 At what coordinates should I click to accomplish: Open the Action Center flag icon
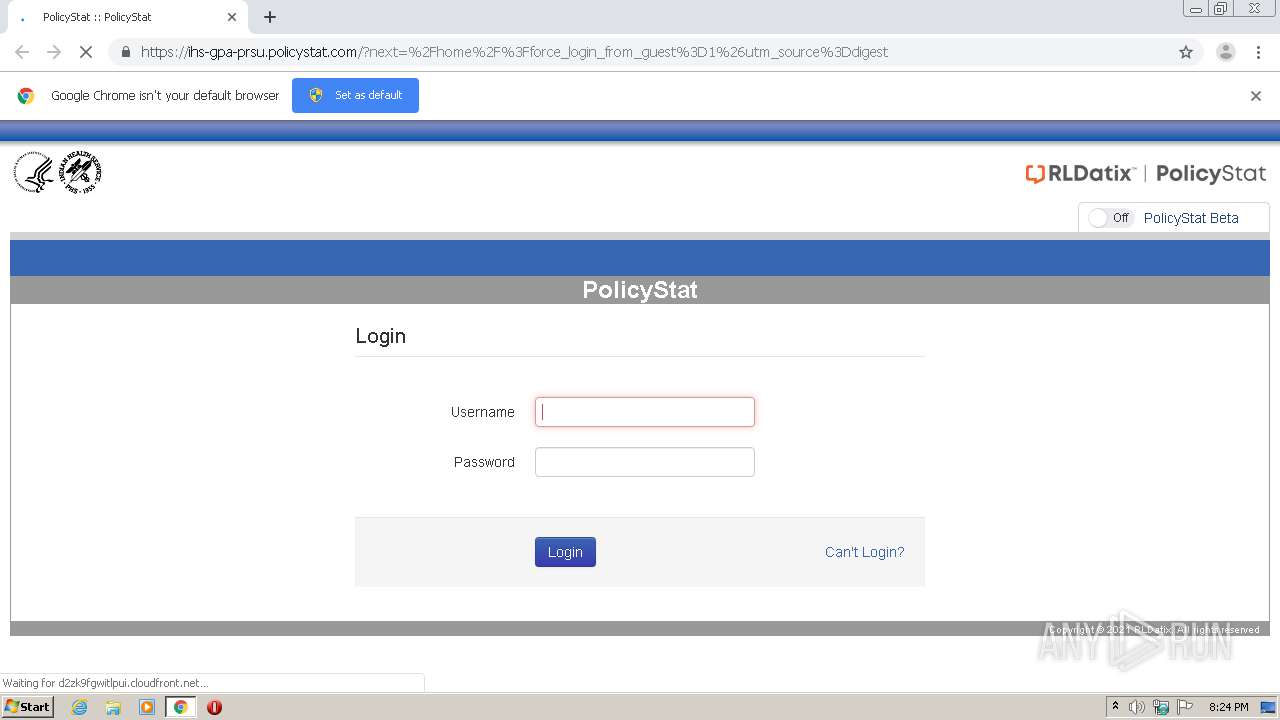[1185, 707]
